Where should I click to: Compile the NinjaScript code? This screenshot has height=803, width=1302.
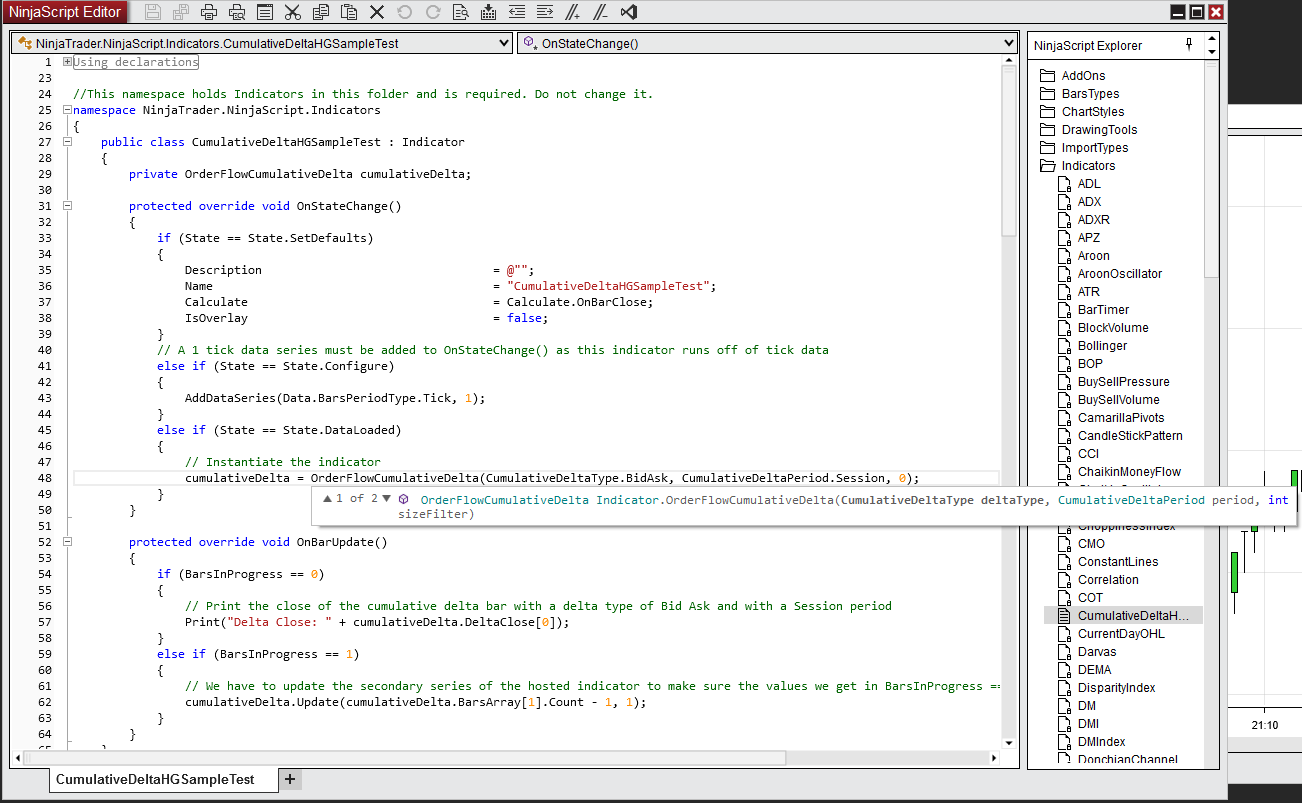(x=489, y=12)
